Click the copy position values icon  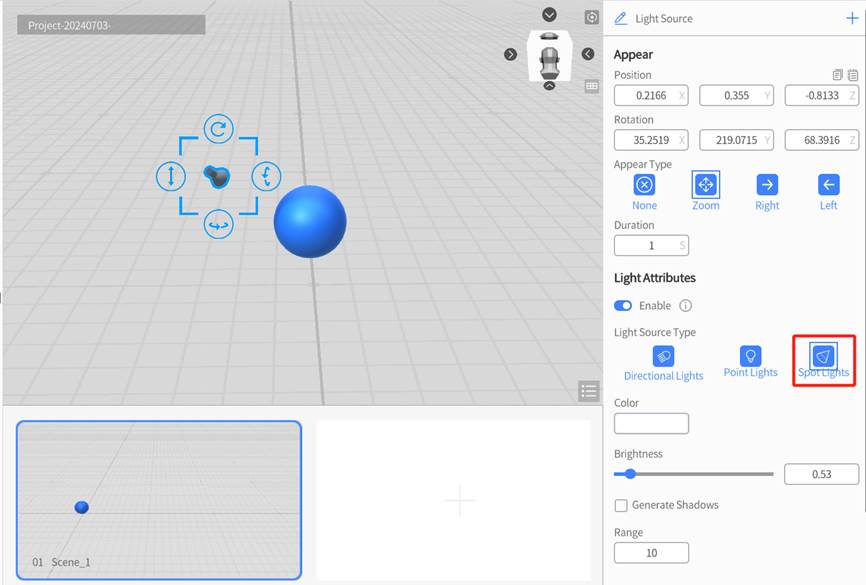(x=837, y=75)
